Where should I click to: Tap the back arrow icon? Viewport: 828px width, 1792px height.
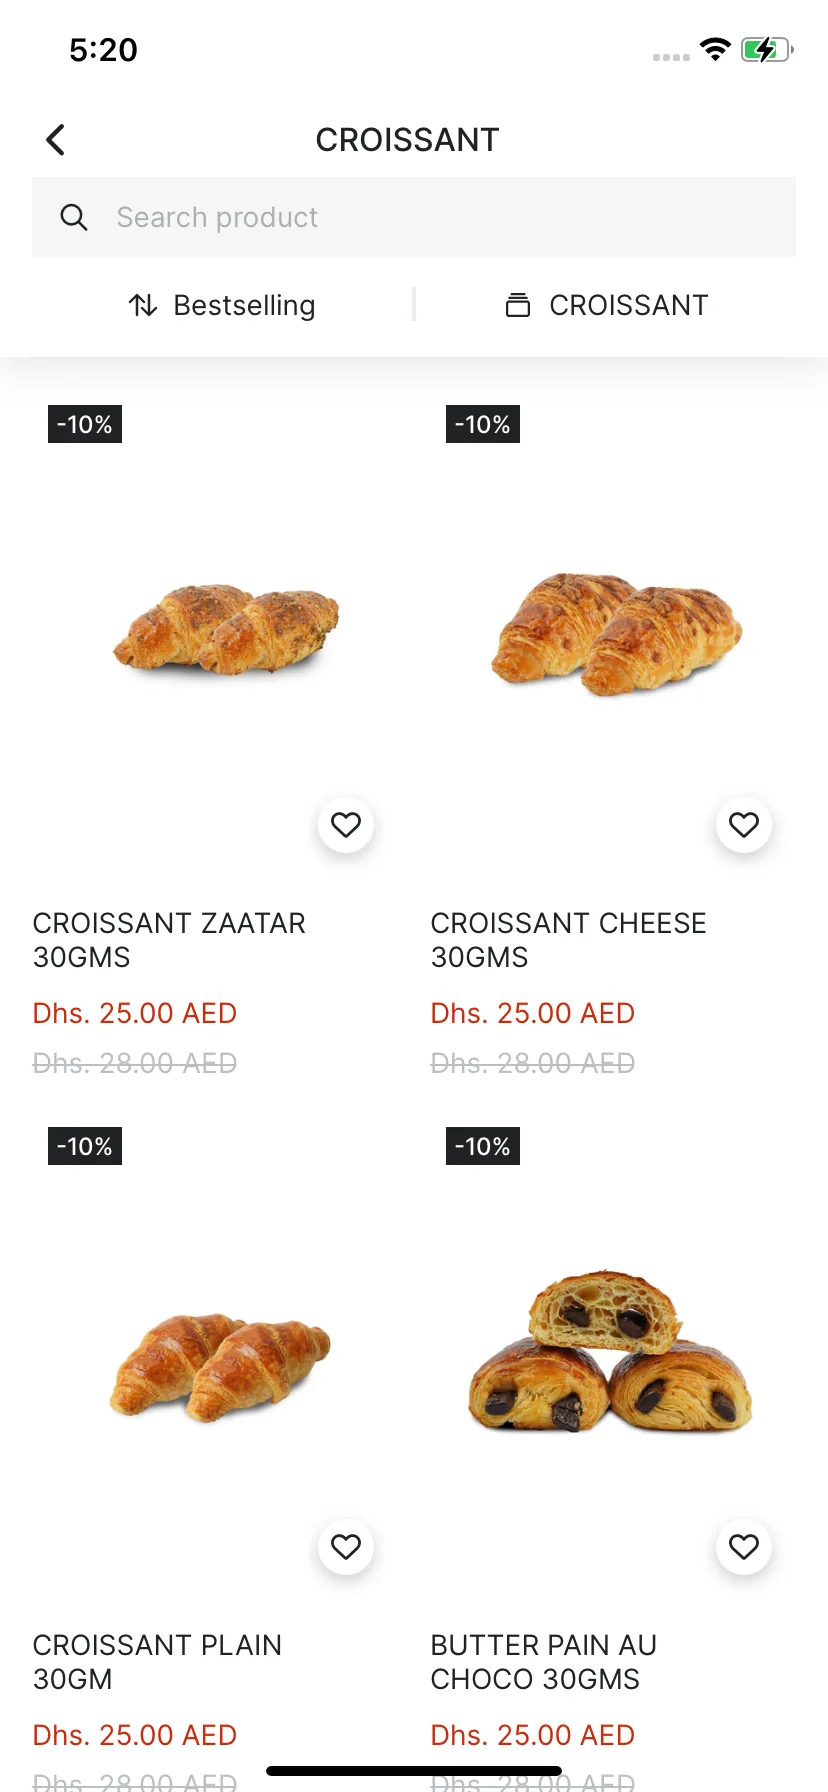(x=56, y=140)
